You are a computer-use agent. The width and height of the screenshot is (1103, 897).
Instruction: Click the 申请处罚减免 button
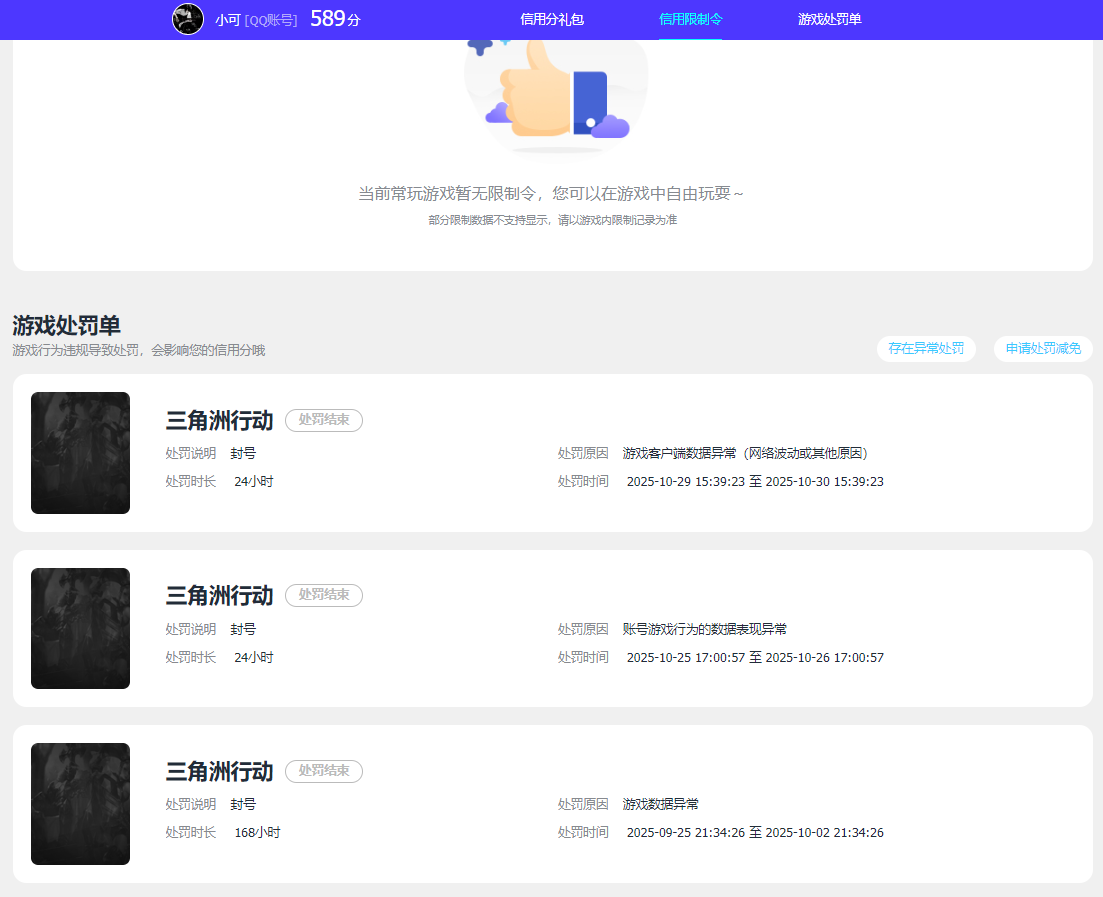(1043, 349)
